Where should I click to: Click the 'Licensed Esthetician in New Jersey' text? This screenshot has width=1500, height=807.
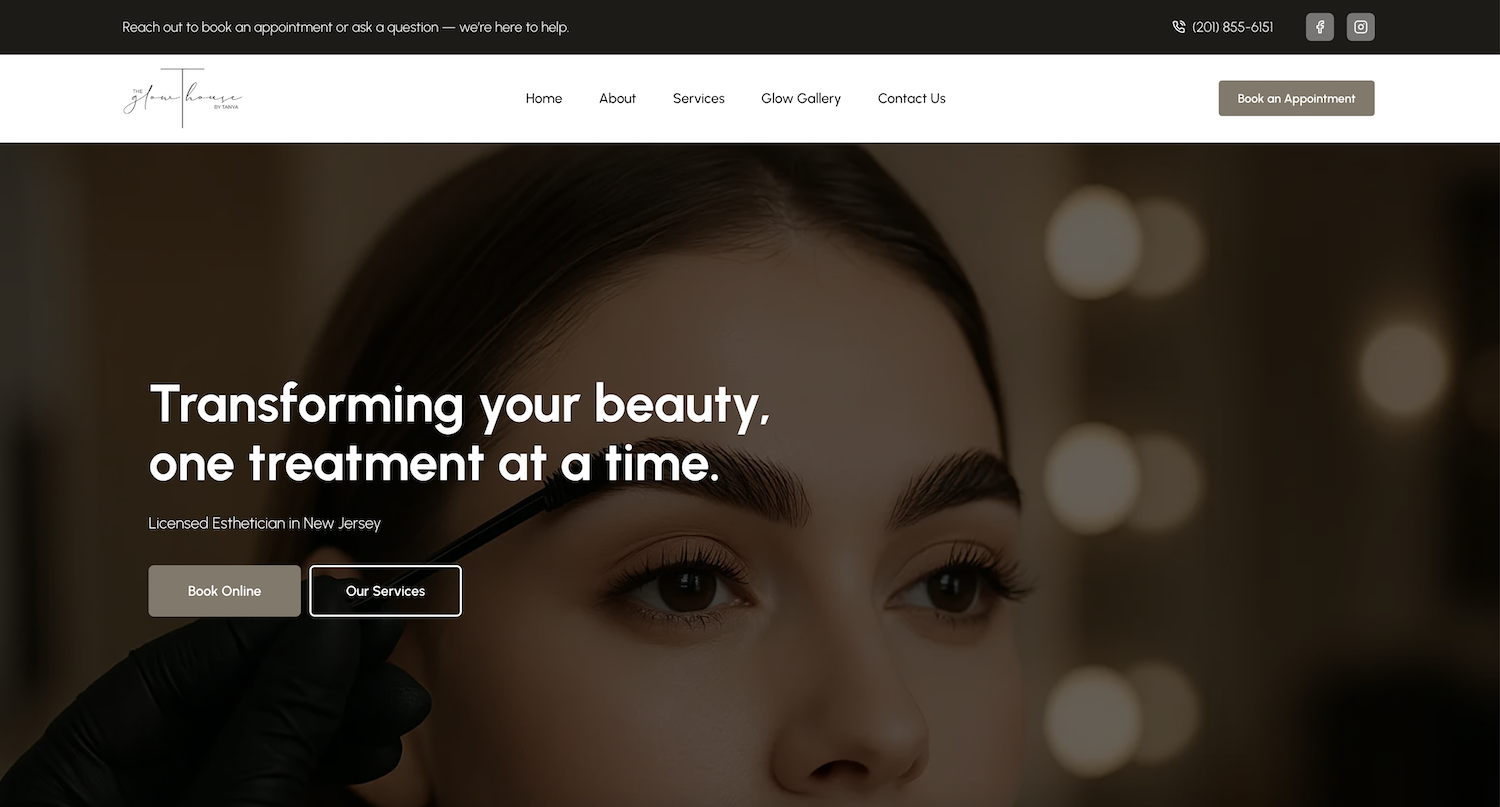click(265, 523)
